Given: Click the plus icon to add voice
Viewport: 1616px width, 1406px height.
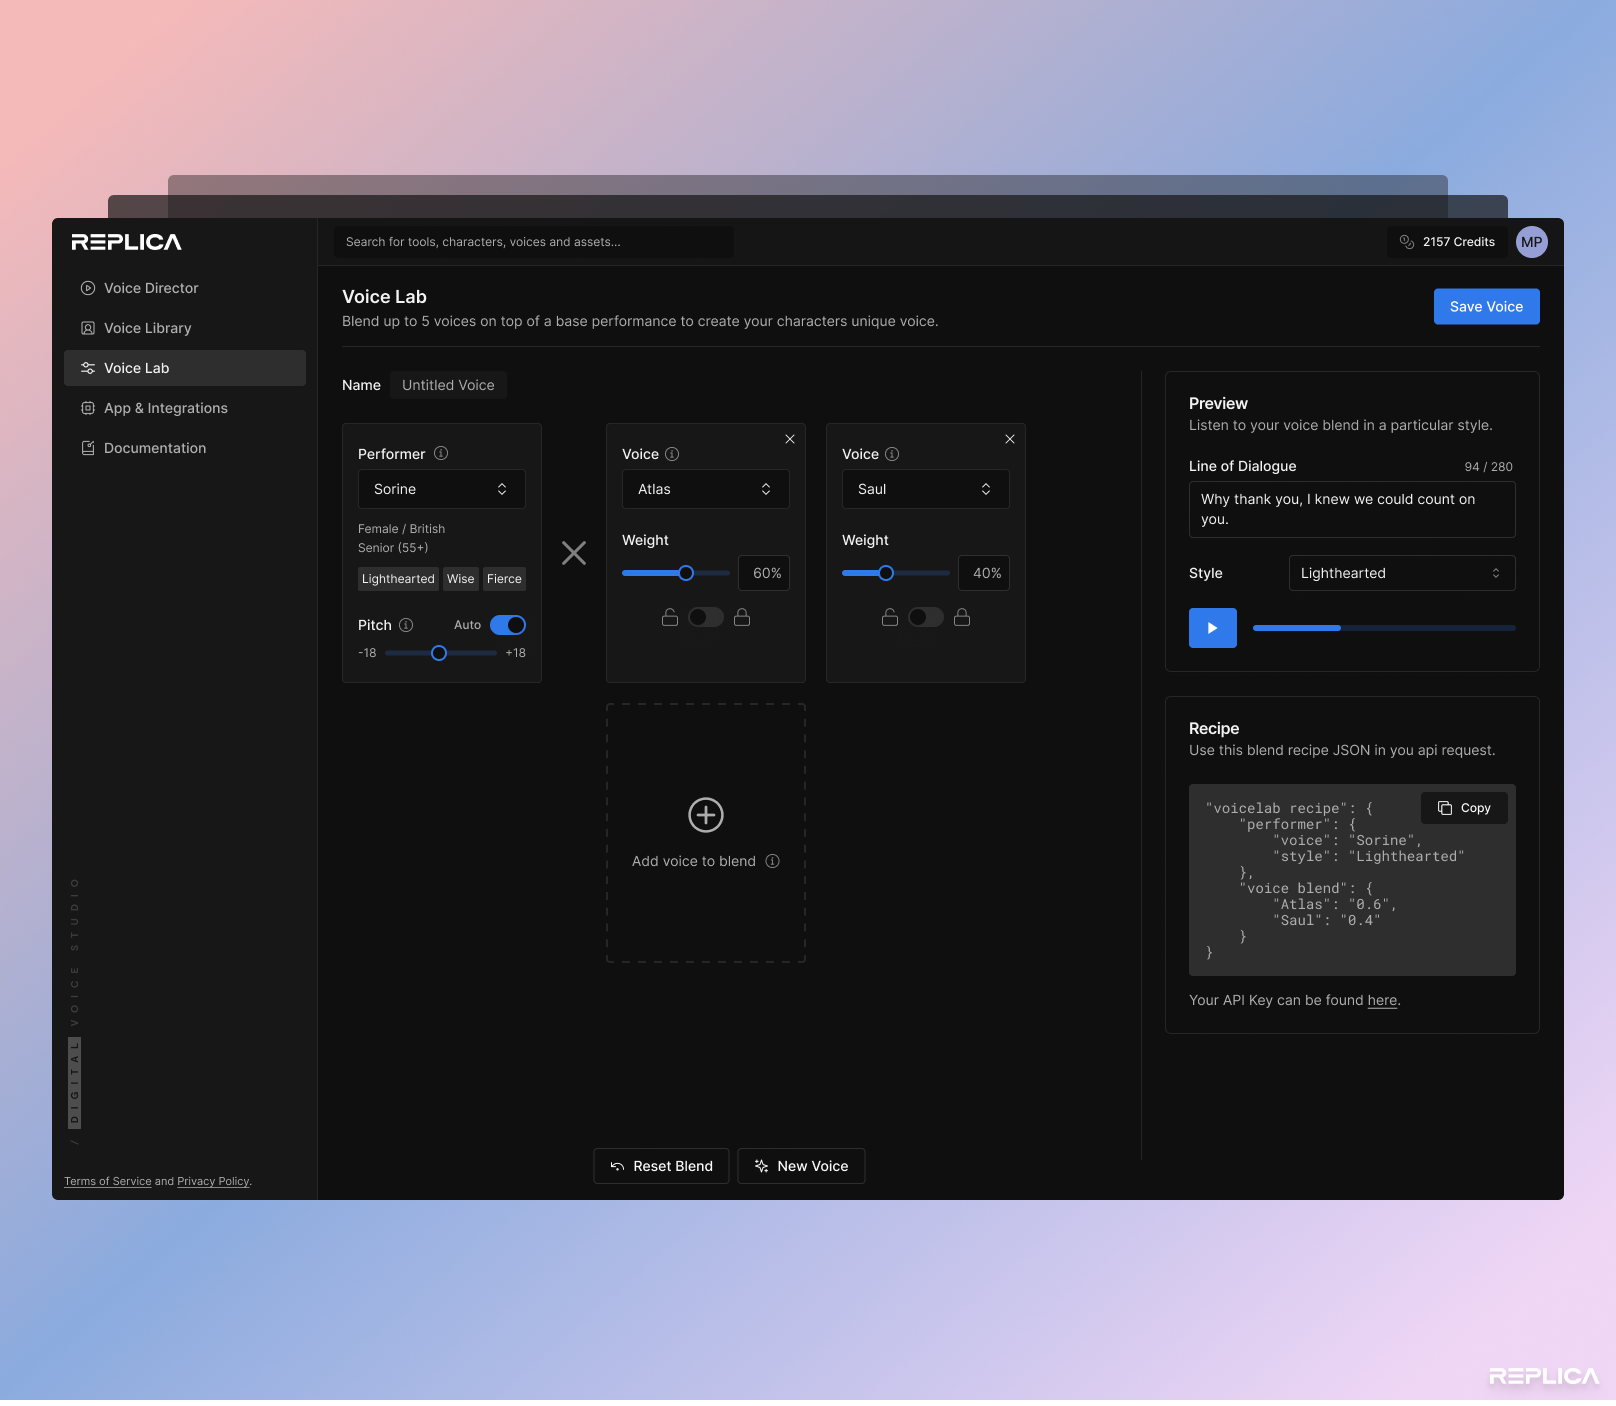Looking at the screenshot, I should click(x=706, y=815).
